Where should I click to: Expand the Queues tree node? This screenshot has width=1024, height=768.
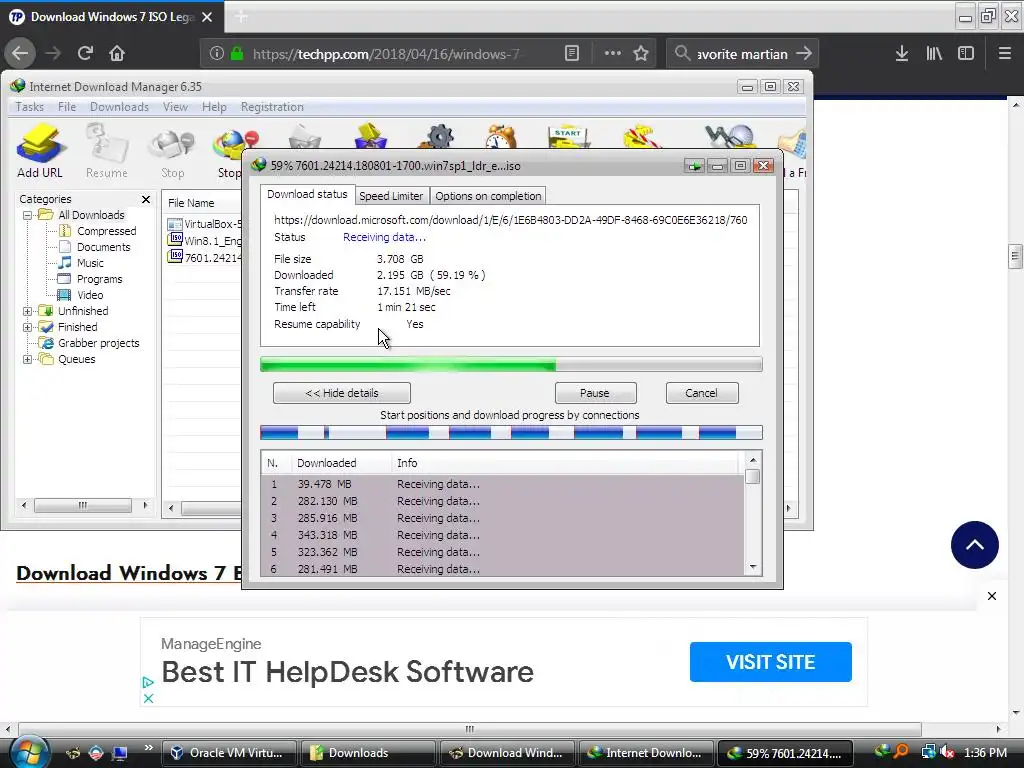(x=27, y=359)
